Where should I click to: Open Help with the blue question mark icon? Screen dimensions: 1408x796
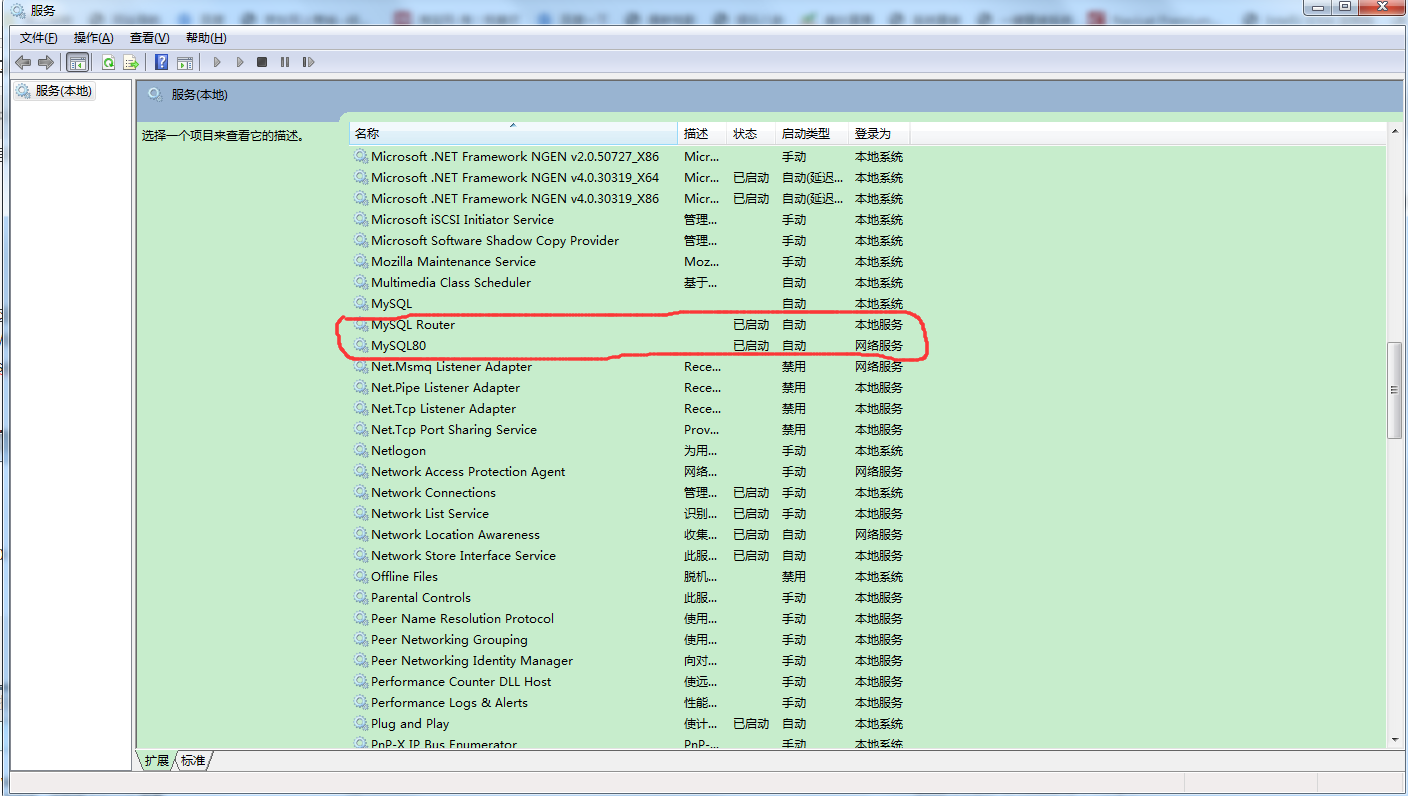pos(161,62)
